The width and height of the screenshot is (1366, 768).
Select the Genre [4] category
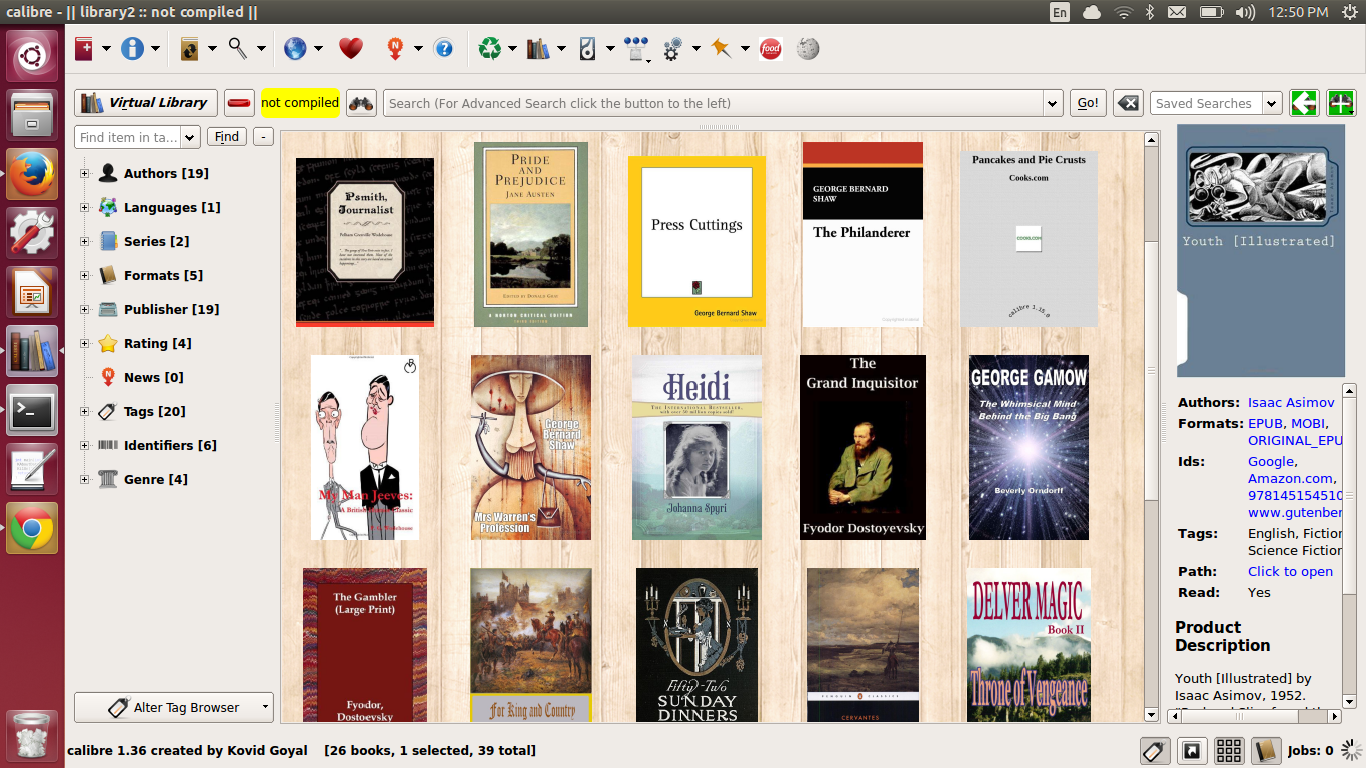(x=155, y=479)
